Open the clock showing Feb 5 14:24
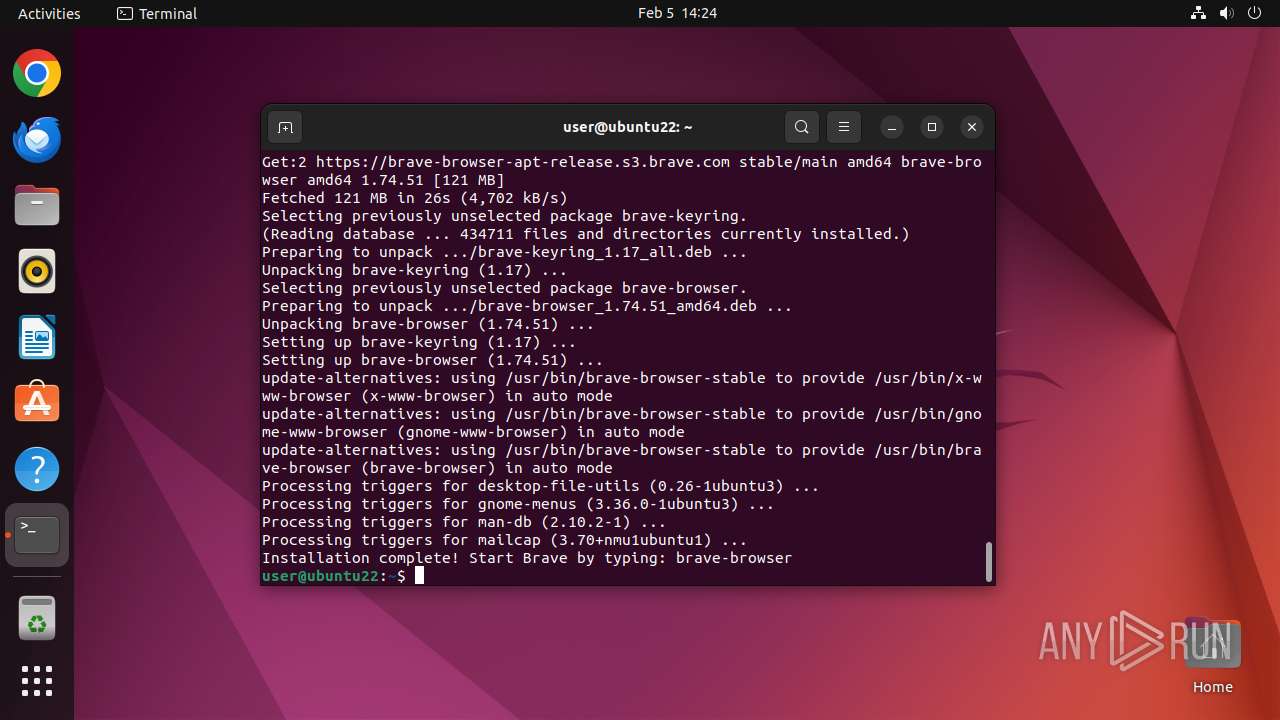The image size is (1280, 720). pos(677,13)
